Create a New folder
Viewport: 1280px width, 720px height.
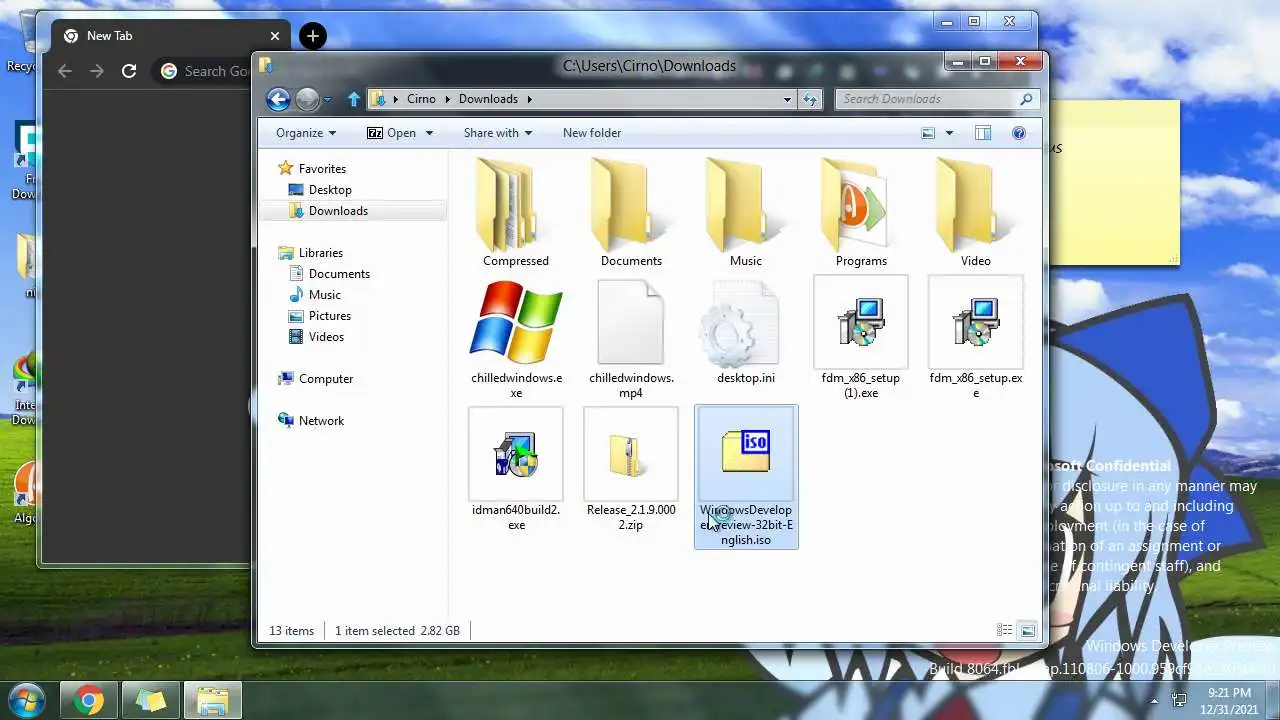tap(592, 133)
